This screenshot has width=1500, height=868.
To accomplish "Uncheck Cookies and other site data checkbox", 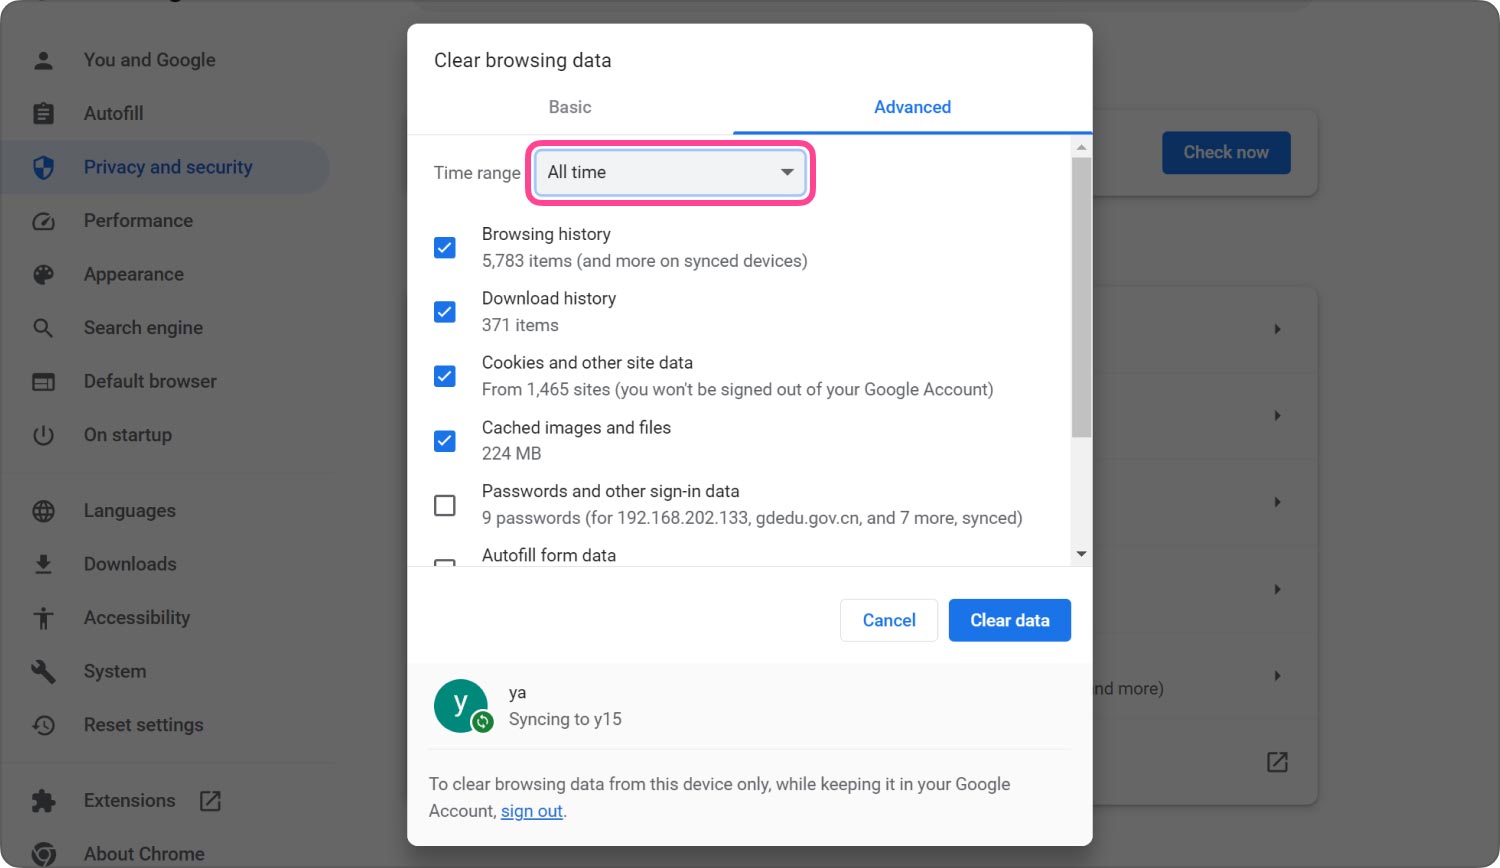I will tap(445, 376).
